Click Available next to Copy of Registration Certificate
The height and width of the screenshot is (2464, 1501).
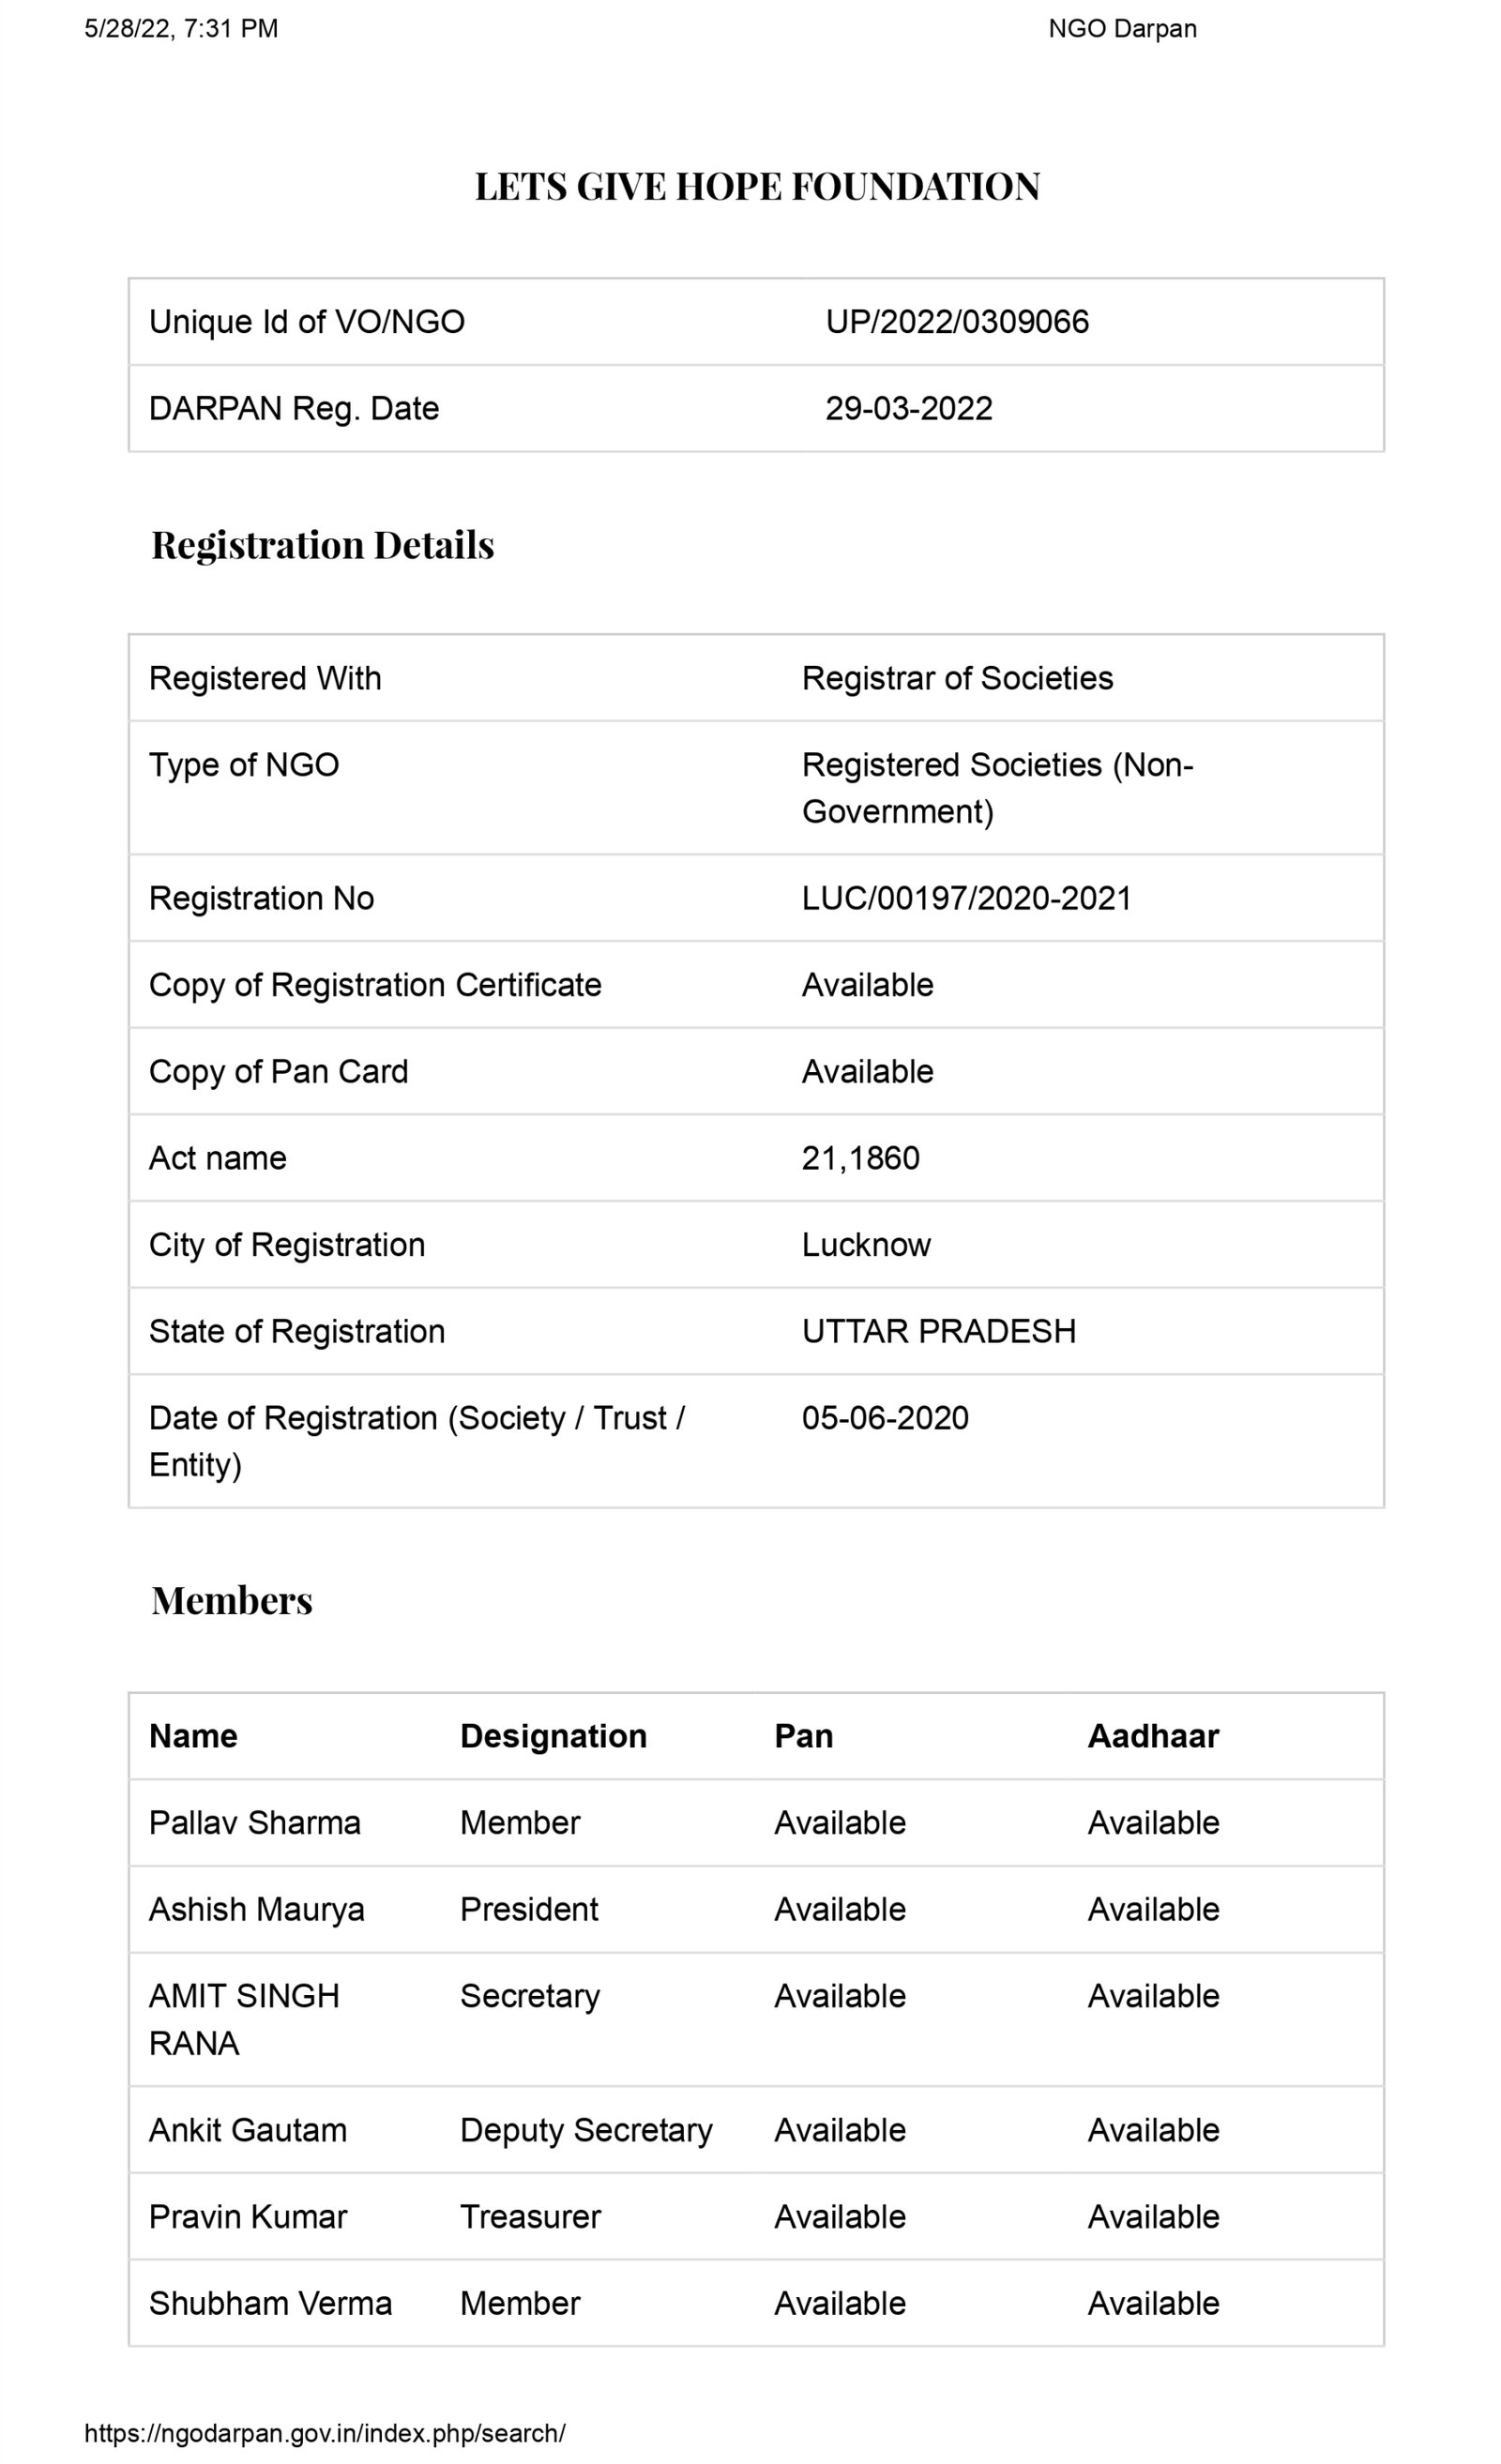[867, 985]
